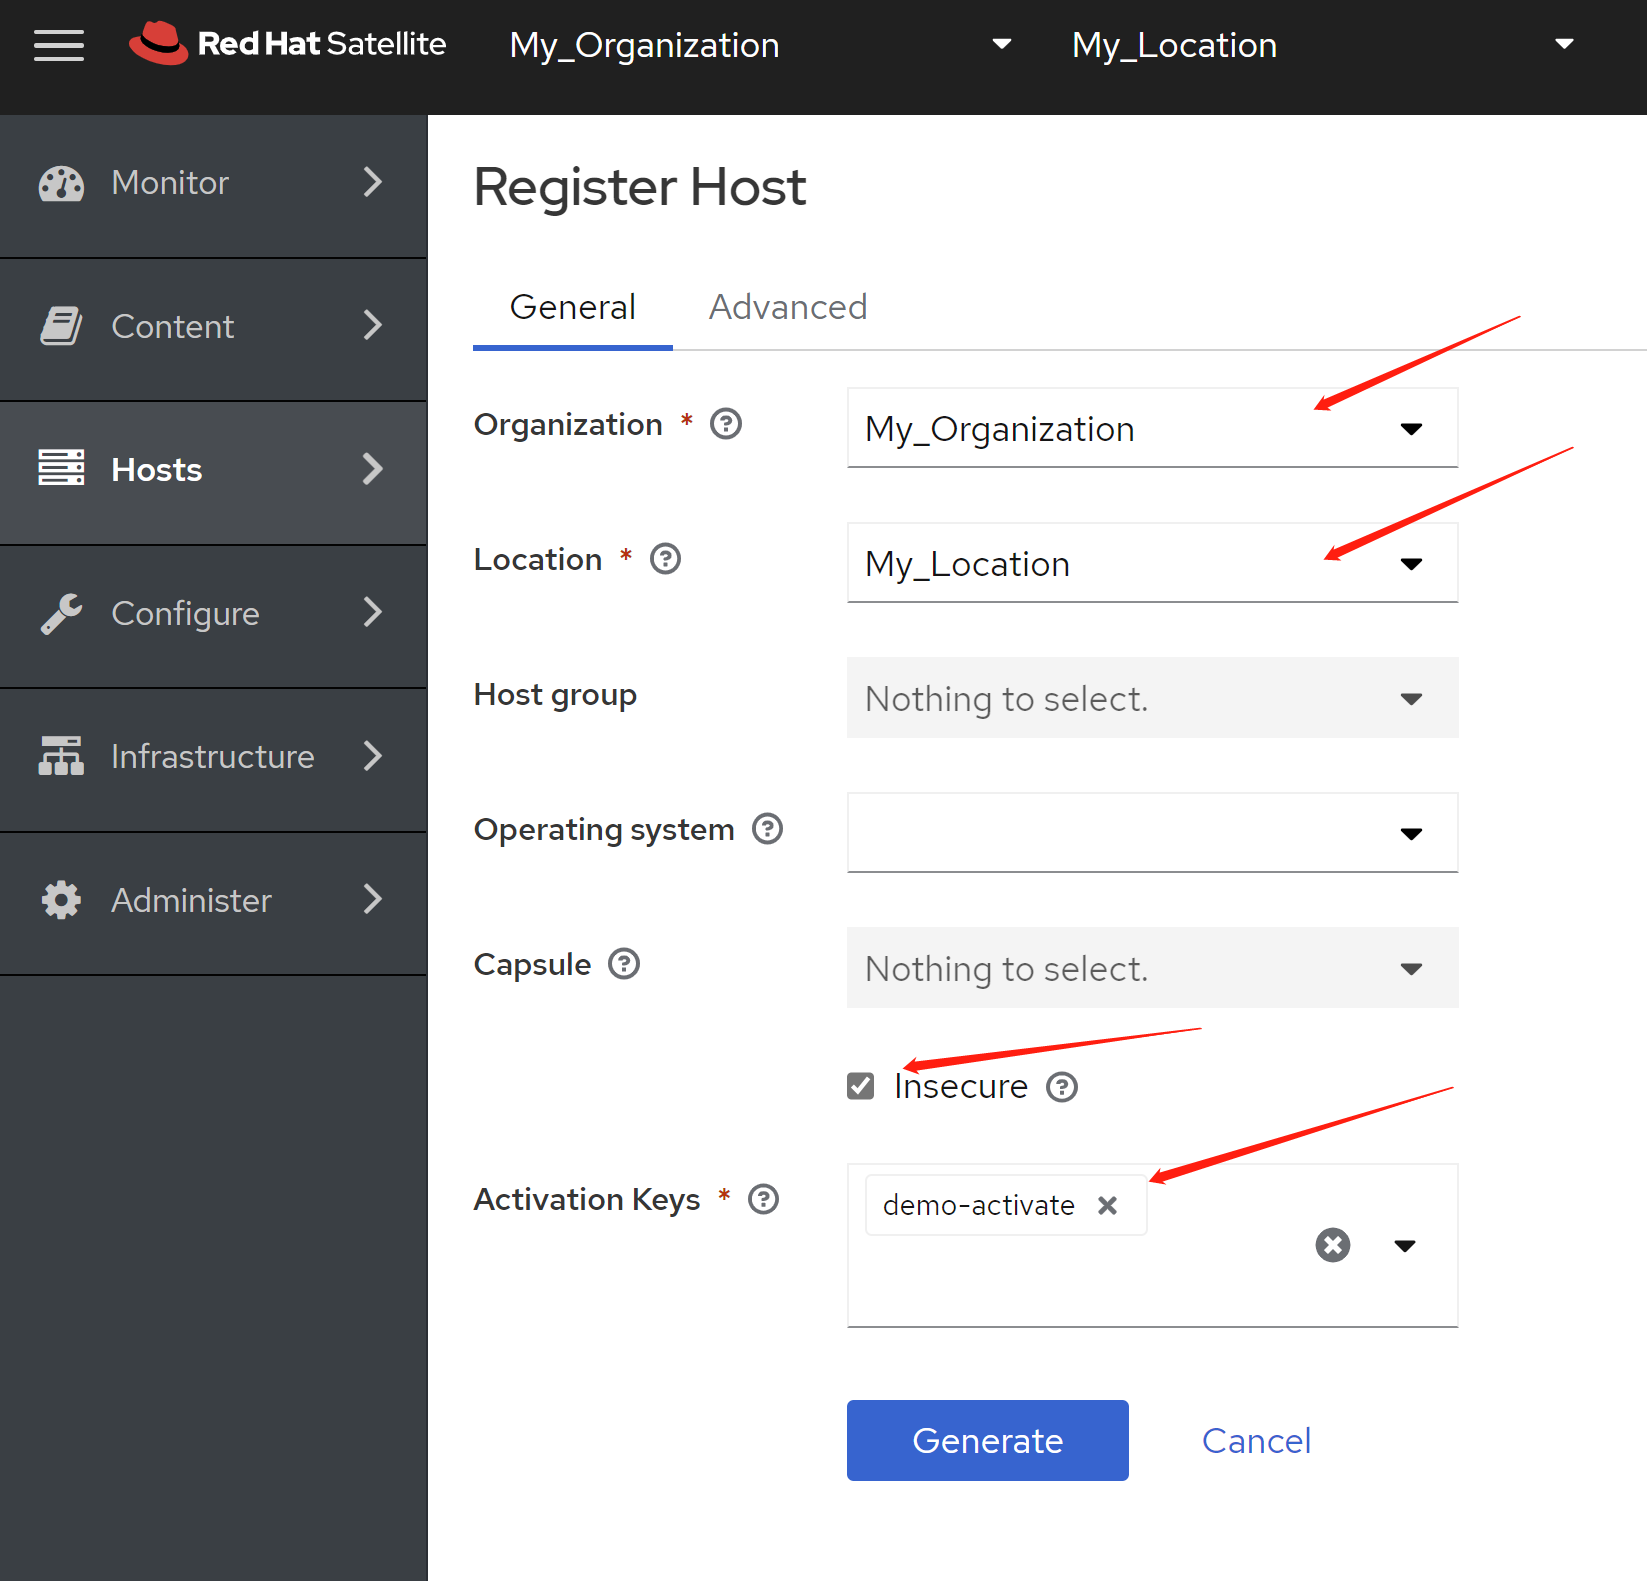
Task: Click the Cancel link
Action: pyautogui.click(x=1256, y=1441)
